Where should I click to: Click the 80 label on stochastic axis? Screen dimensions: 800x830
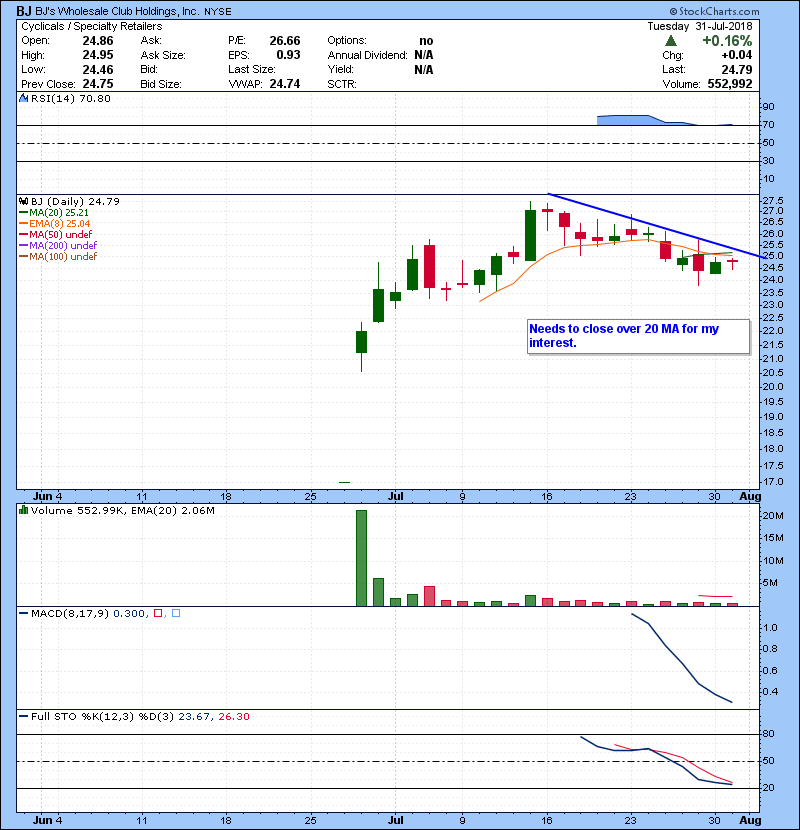point(768,734)
